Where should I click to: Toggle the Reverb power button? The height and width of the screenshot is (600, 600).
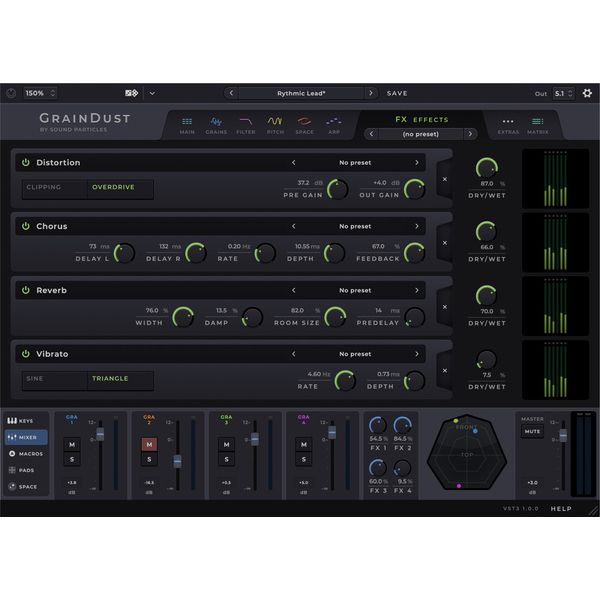26,290
